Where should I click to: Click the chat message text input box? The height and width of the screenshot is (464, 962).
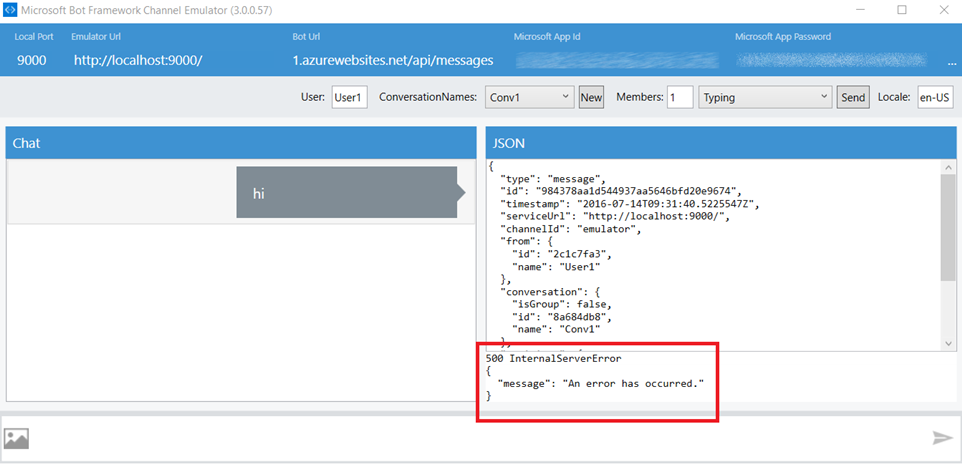[480, 438]
